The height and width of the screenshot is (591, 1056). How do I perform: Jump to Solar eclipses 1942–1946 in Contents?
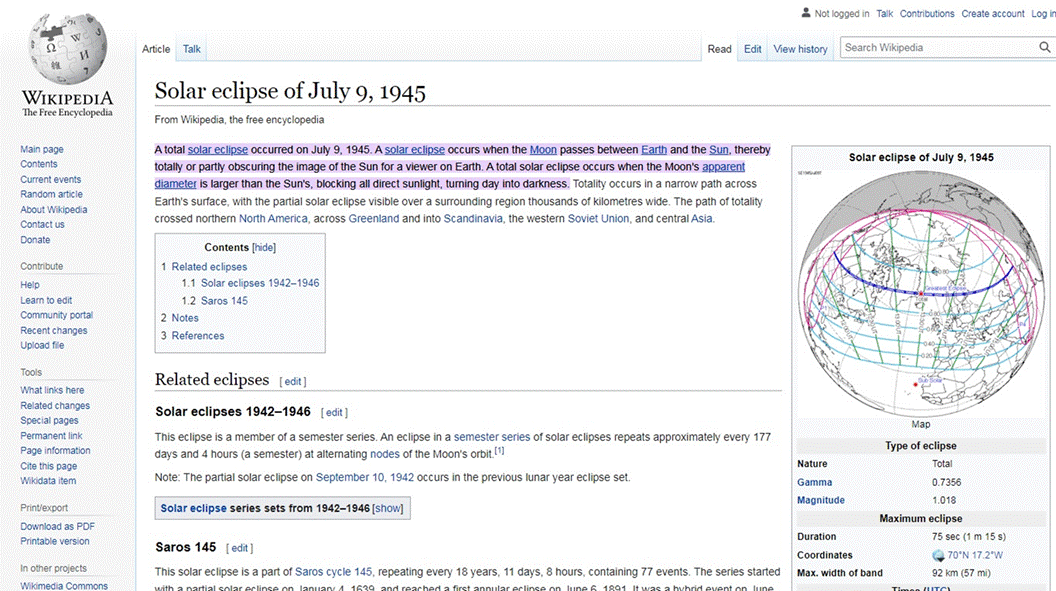[x=260, y=283]
